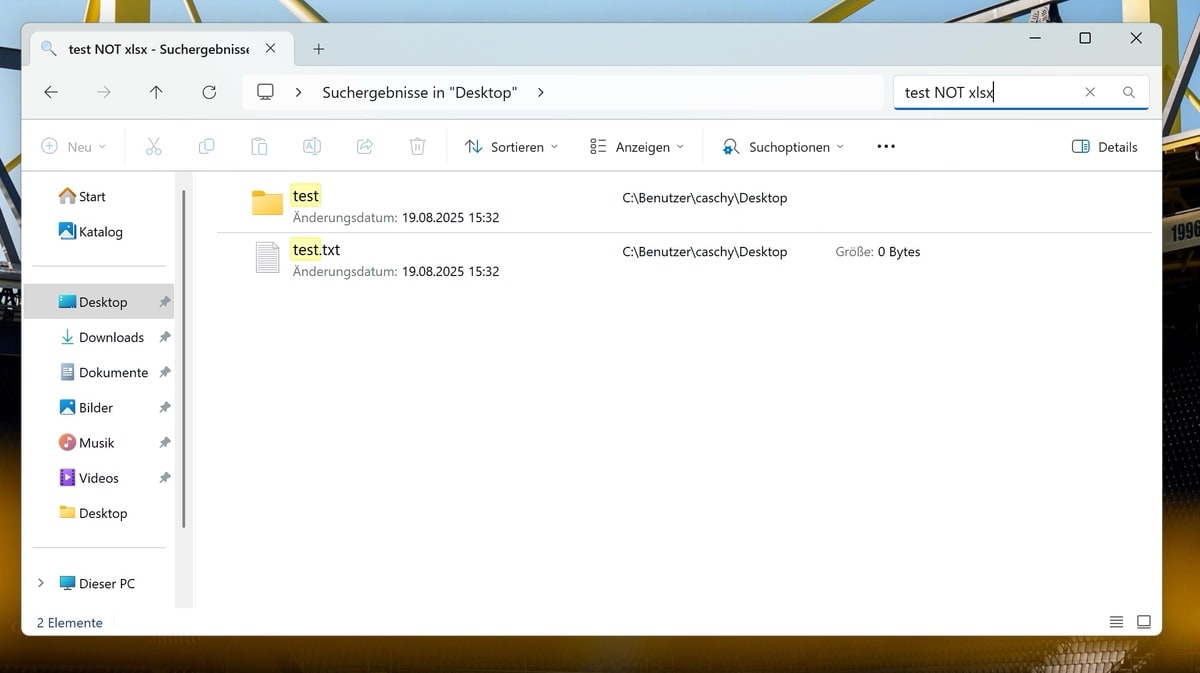Click the search magnifier icon
Viewport: 1200px width, 673px height.
click(1129, 92)
